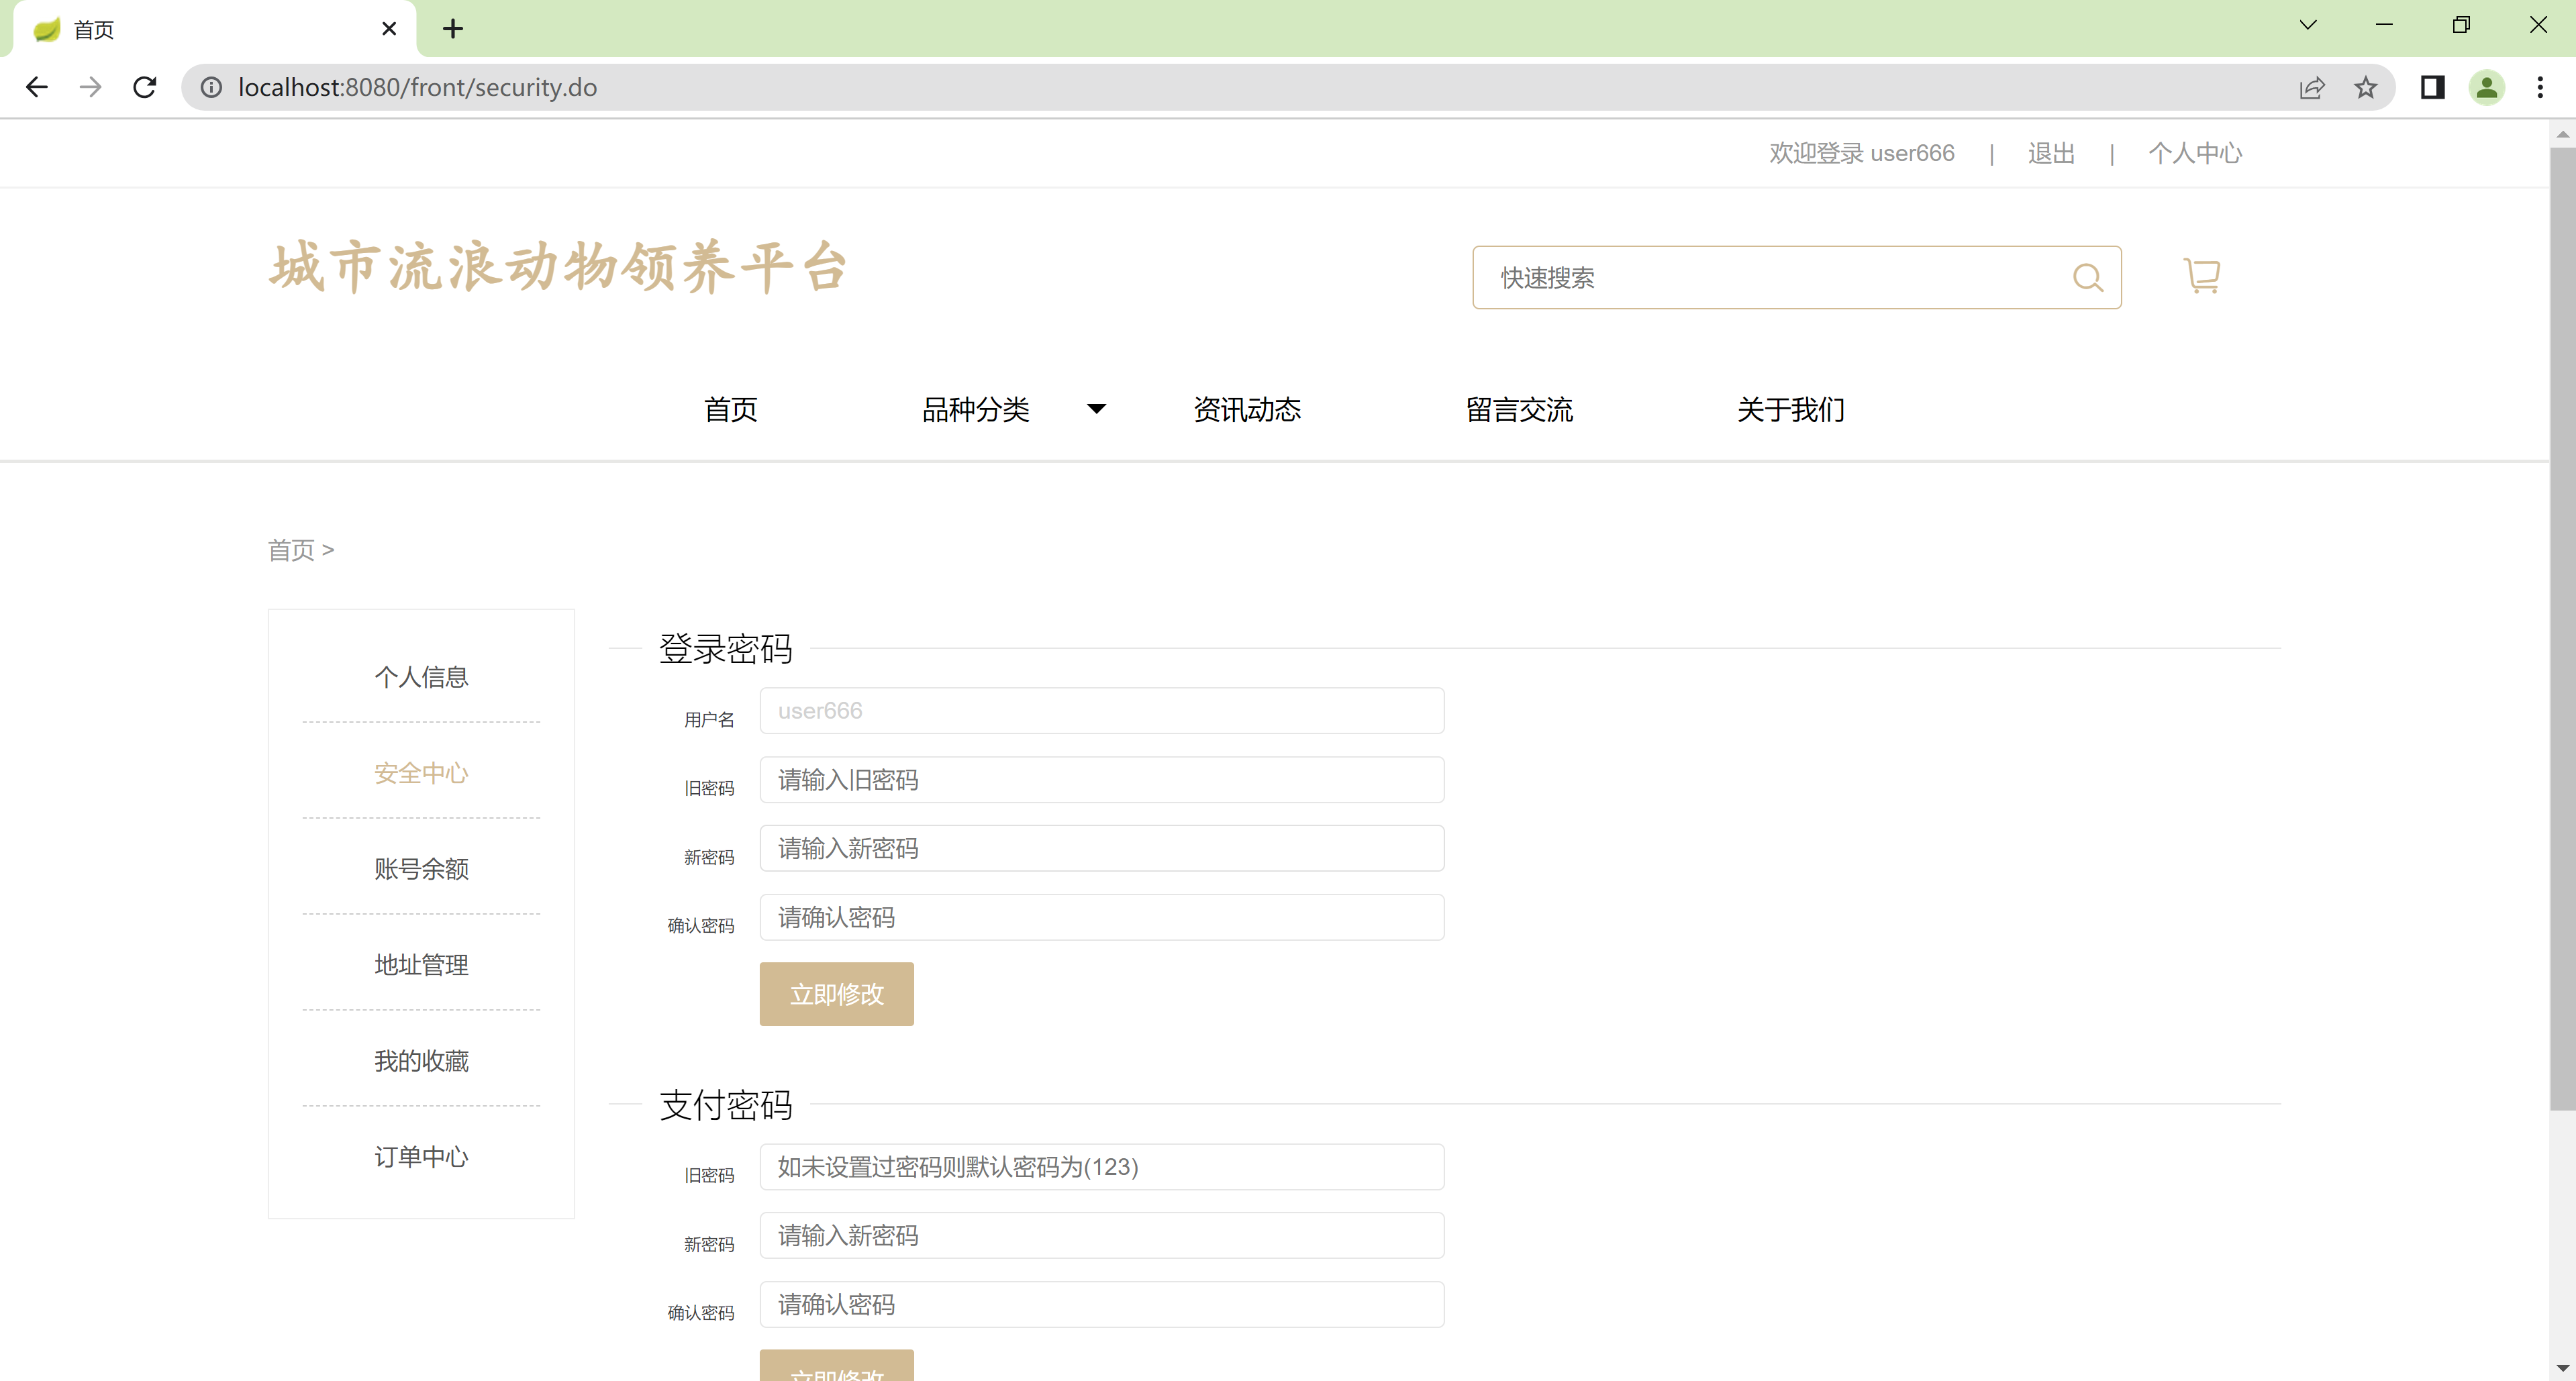
Task: Click the 欢迎登录 user666 text
Action: [x=1861, y=153]
